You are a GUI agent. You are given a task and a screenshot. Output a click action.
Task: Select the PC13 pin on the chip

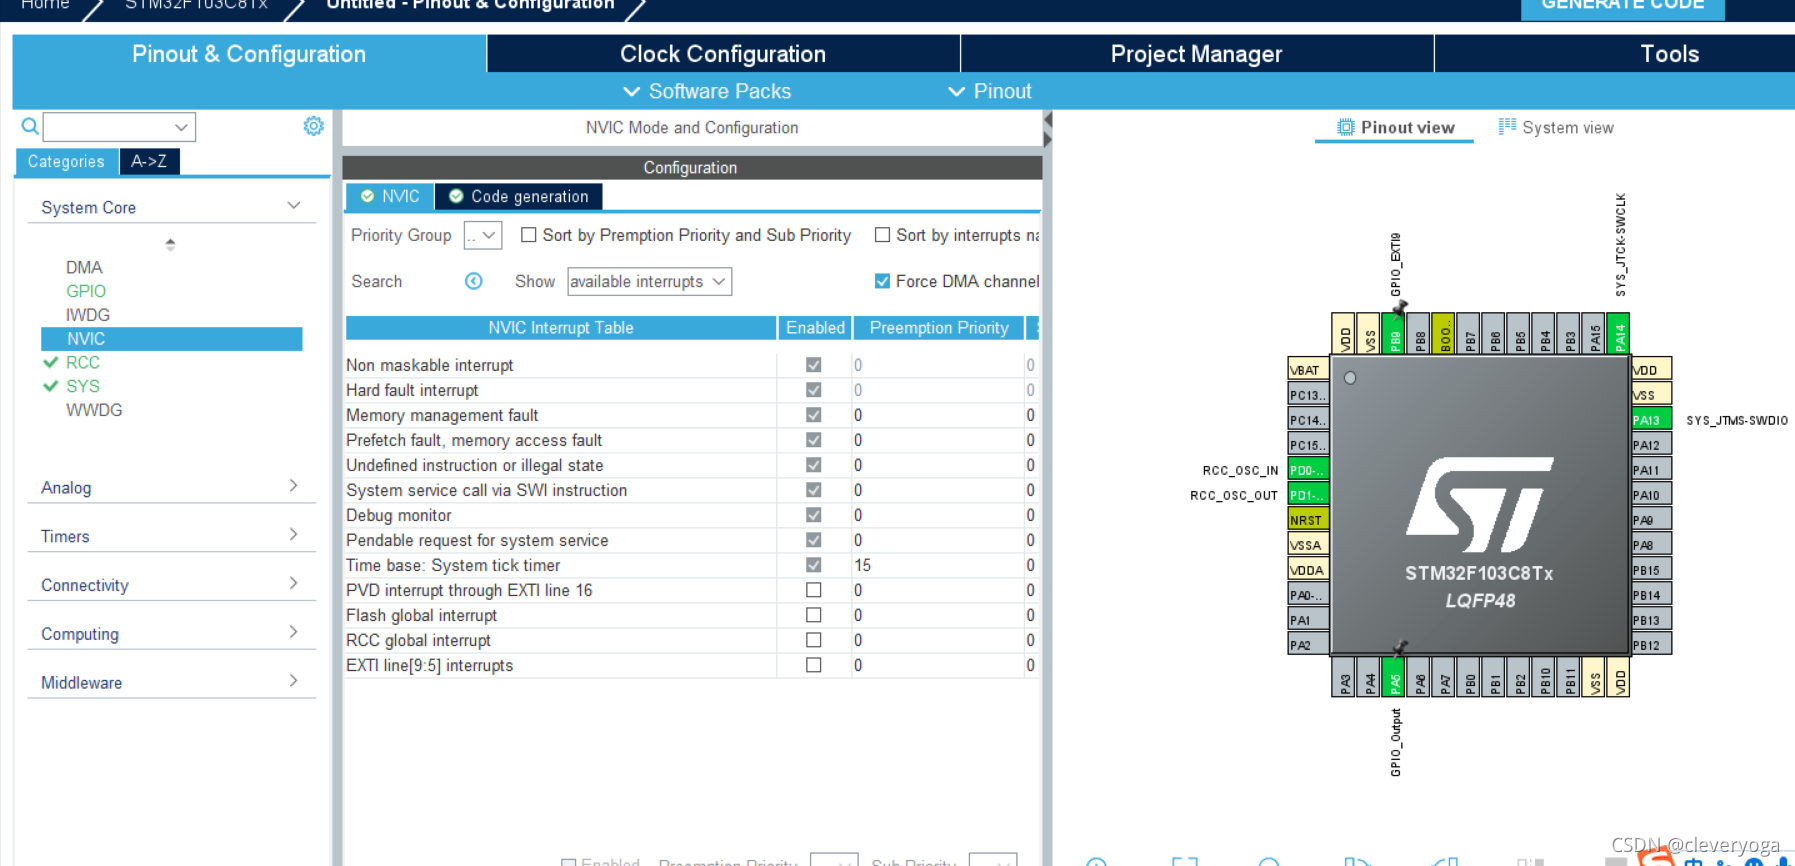[1308, 395]
